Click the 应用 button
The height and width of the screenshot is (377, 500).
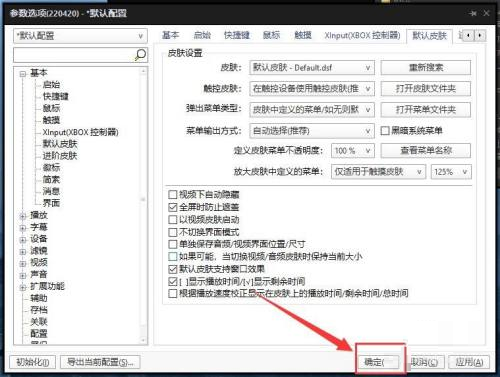[469, 362]
